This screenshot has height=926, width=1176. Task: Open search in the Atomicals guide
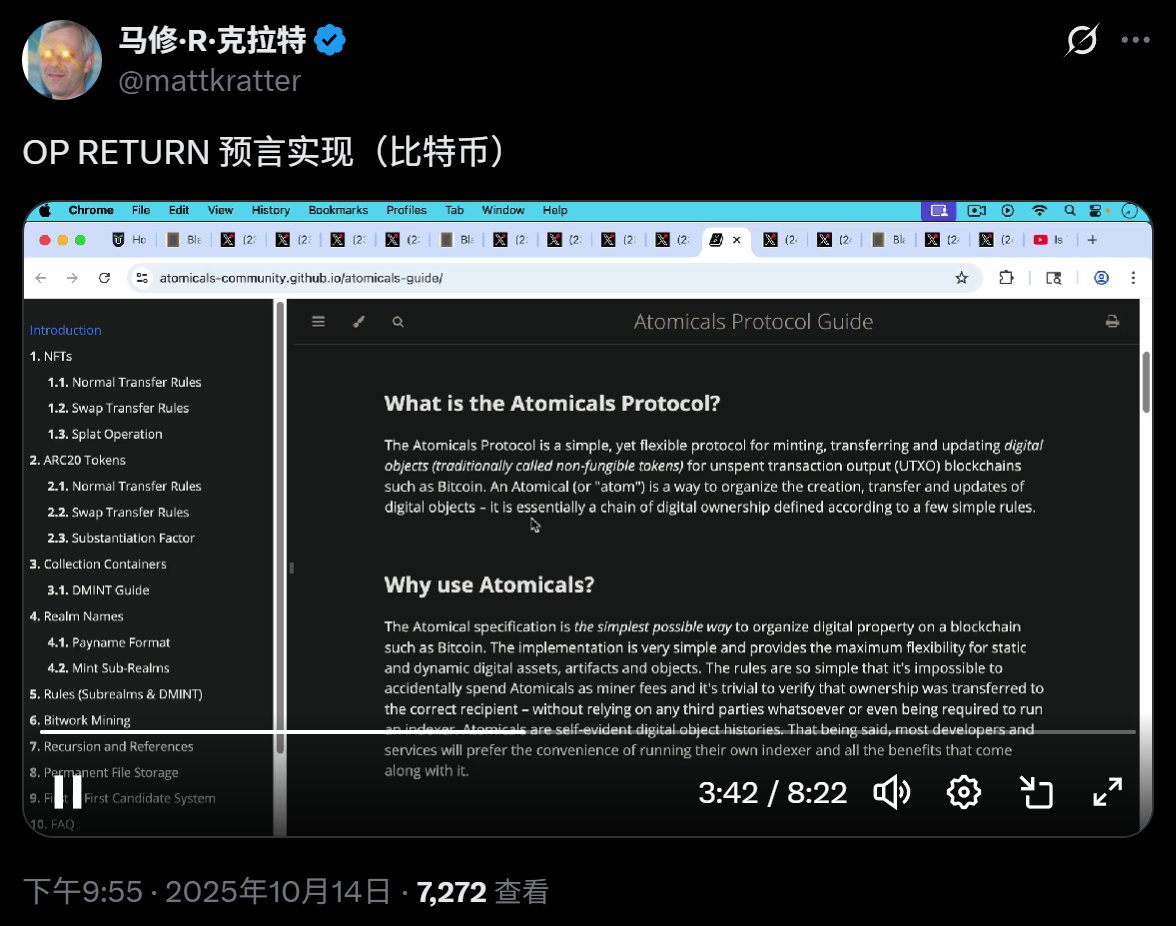398,322
